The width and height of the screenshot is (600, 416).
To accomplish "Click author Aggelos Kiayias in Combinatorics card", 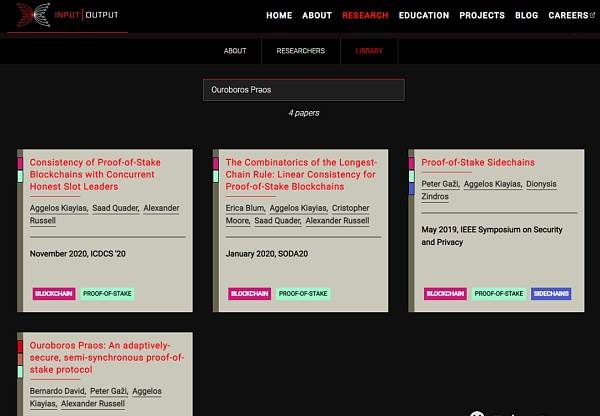I will tap(298, 208).
